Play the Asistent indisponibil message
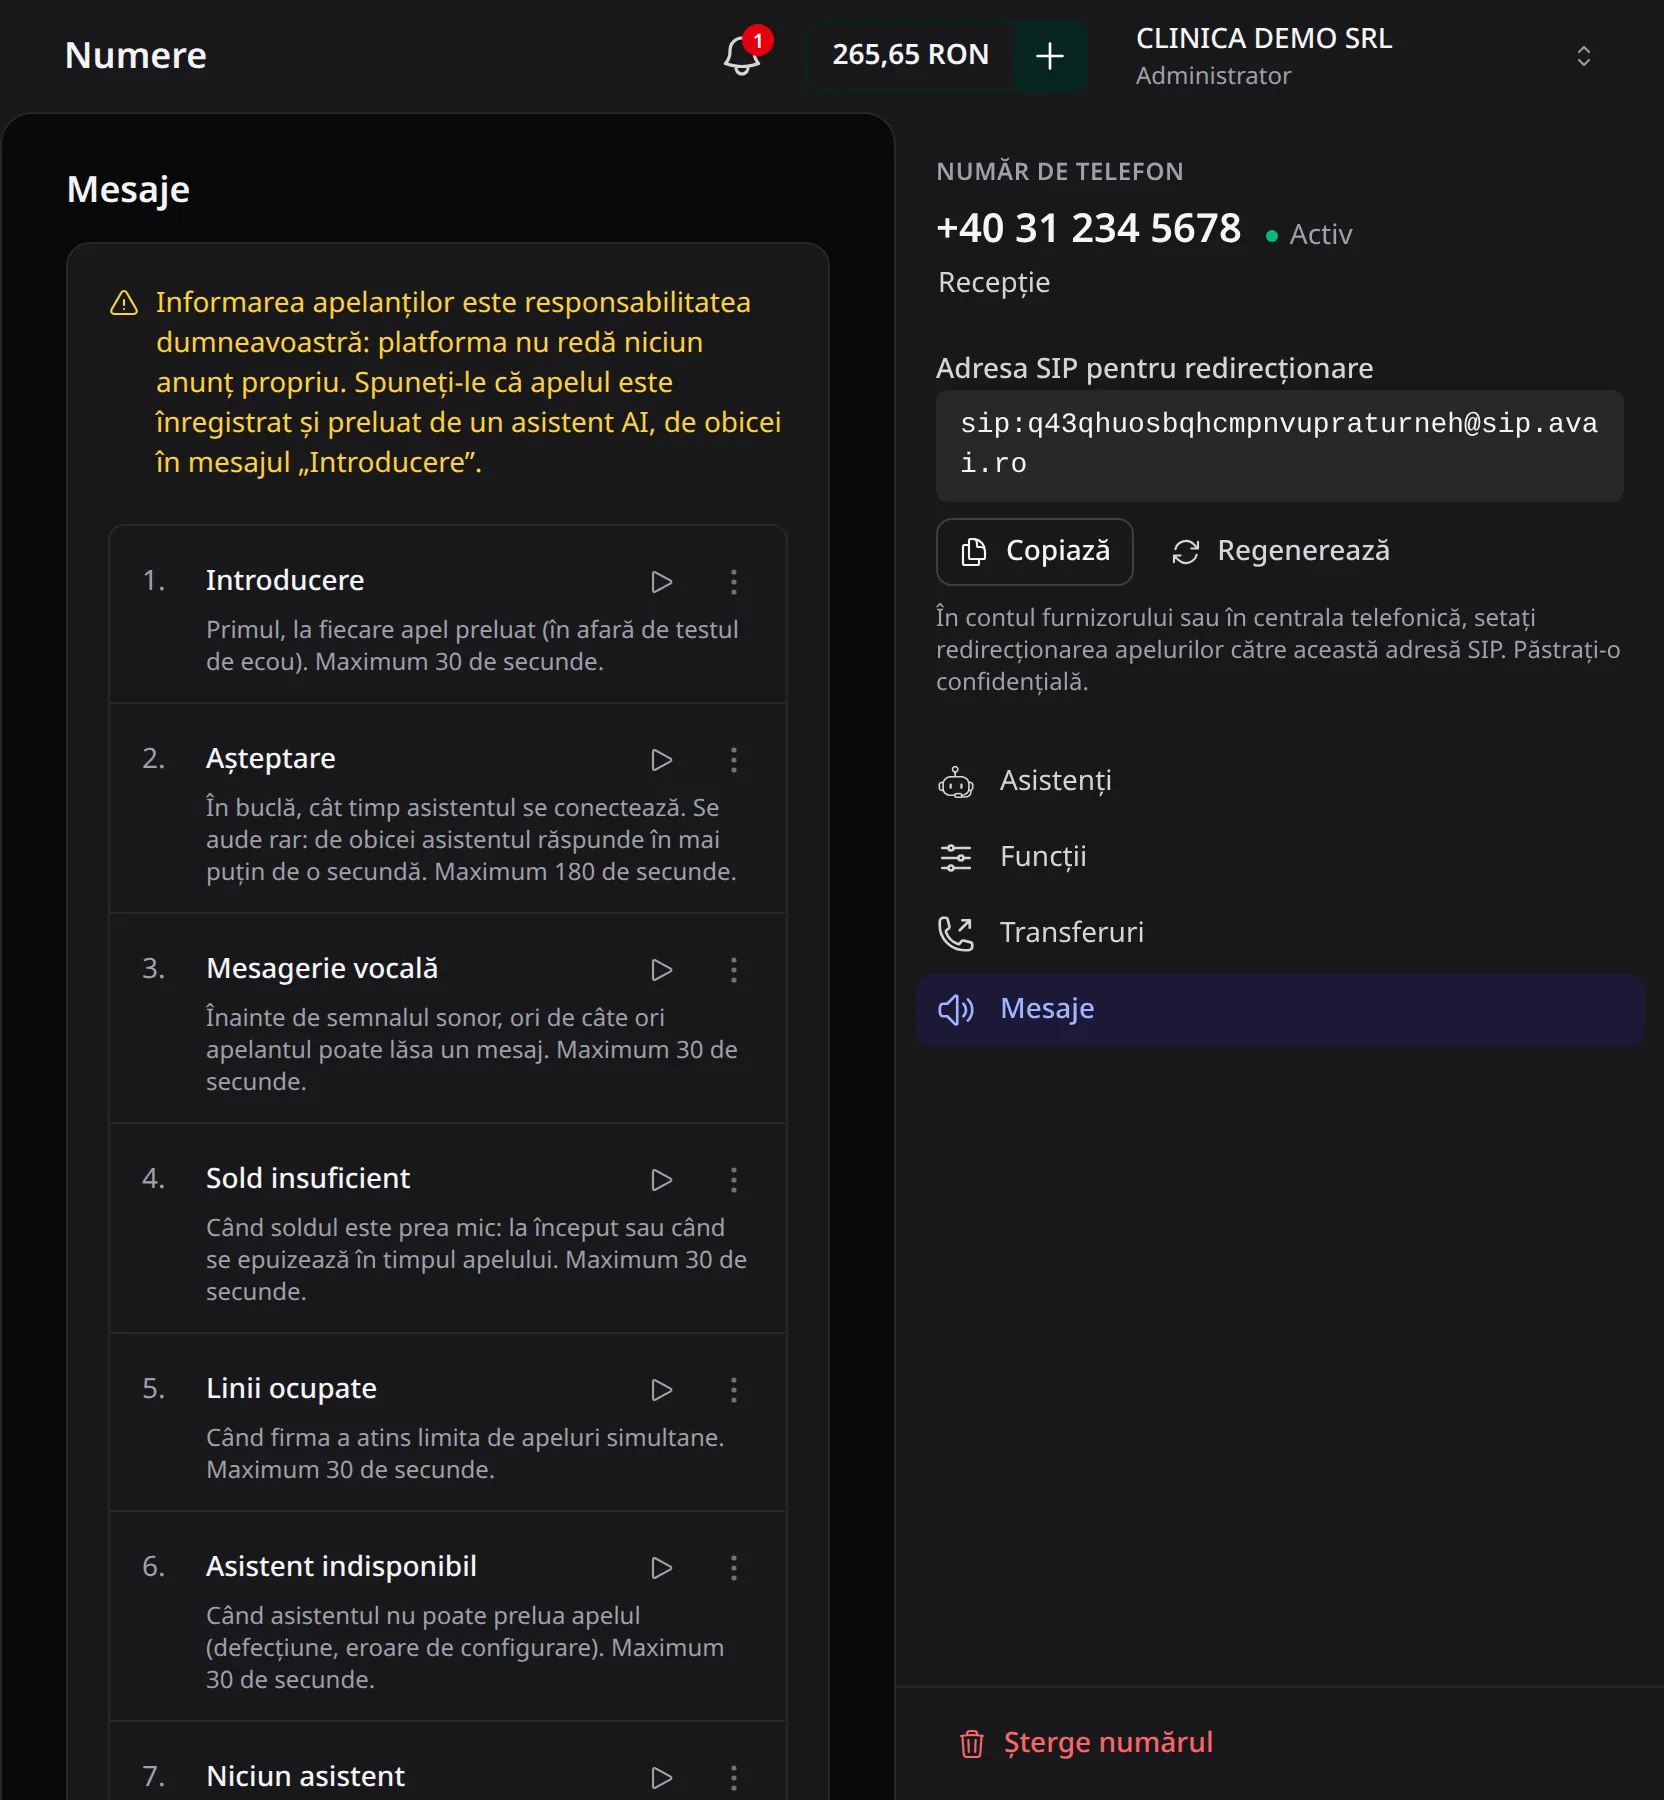Image resolution: width=1664 pixels, height=1800 pixels. point(661,1568)
